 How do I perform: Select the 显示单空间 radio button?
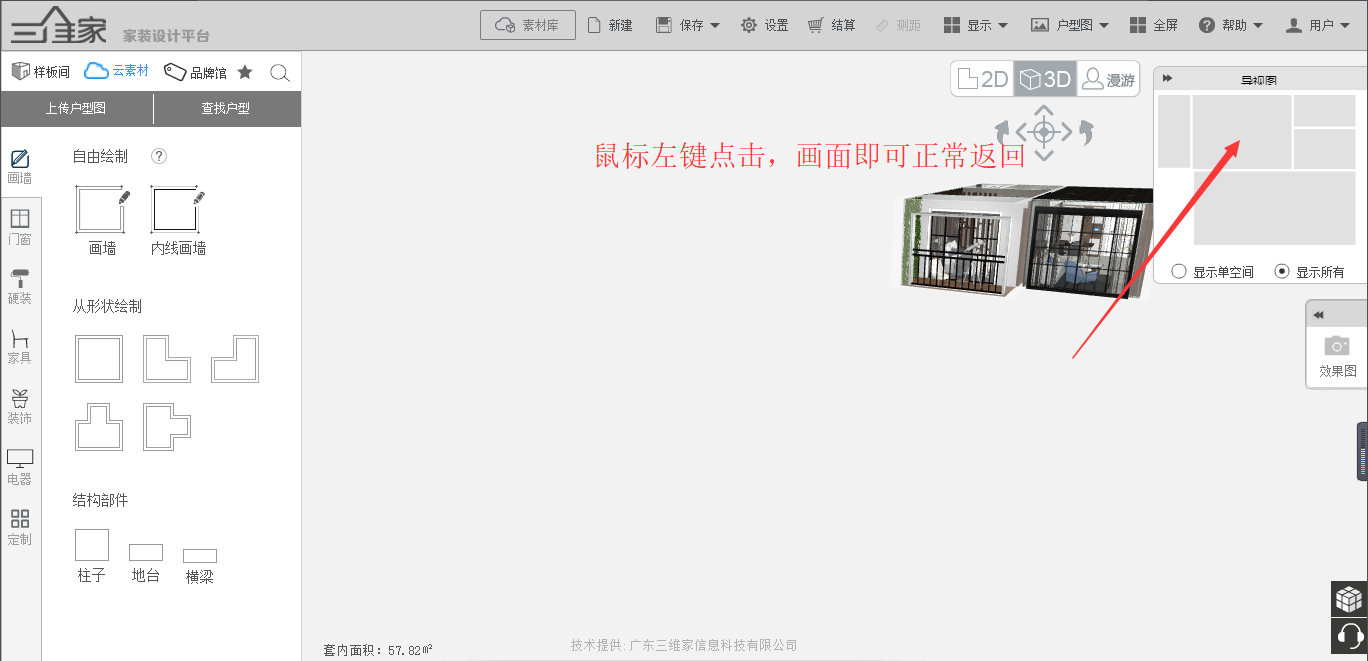(x=1179, y=272)
